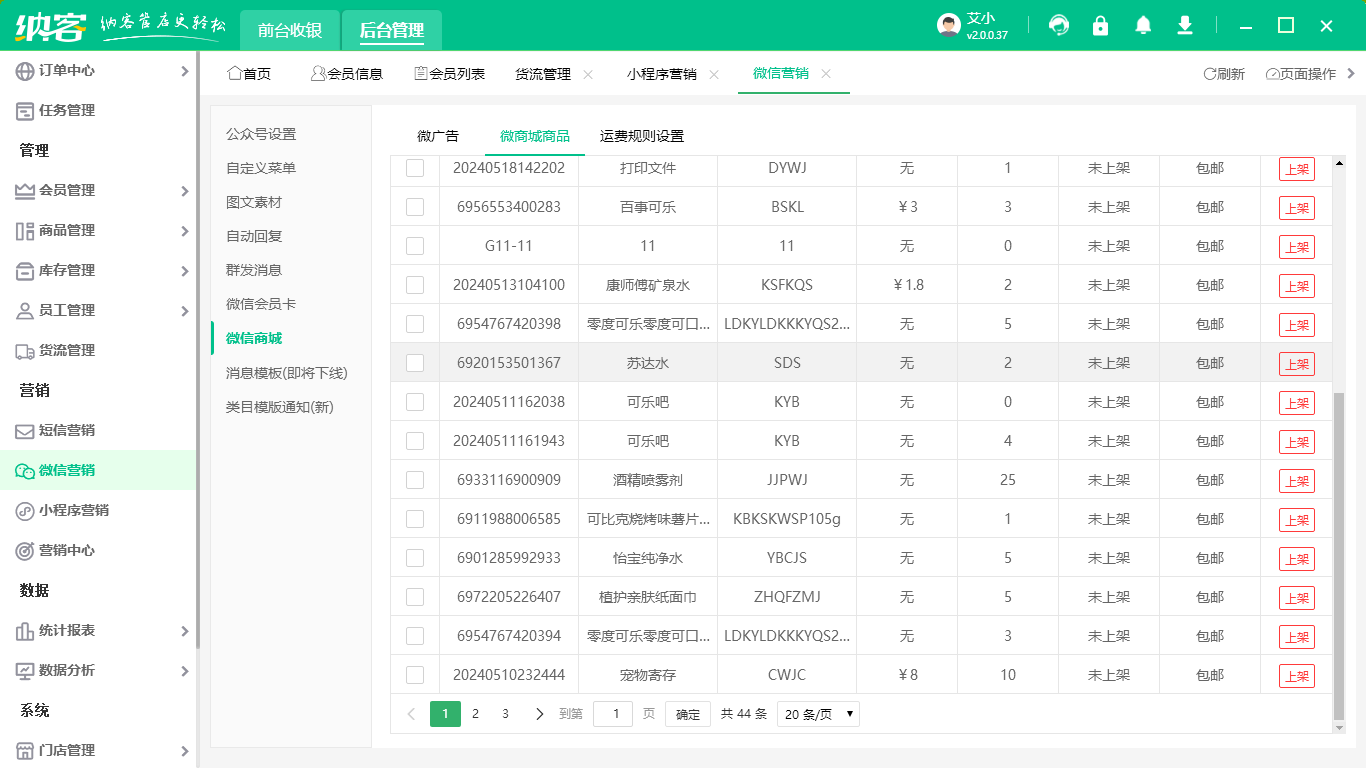Image resolution: width=1366 pixels, height=768 pixels.
Task: Tick the checkbox for 打印文件
Action: click(x=415, y=168)
